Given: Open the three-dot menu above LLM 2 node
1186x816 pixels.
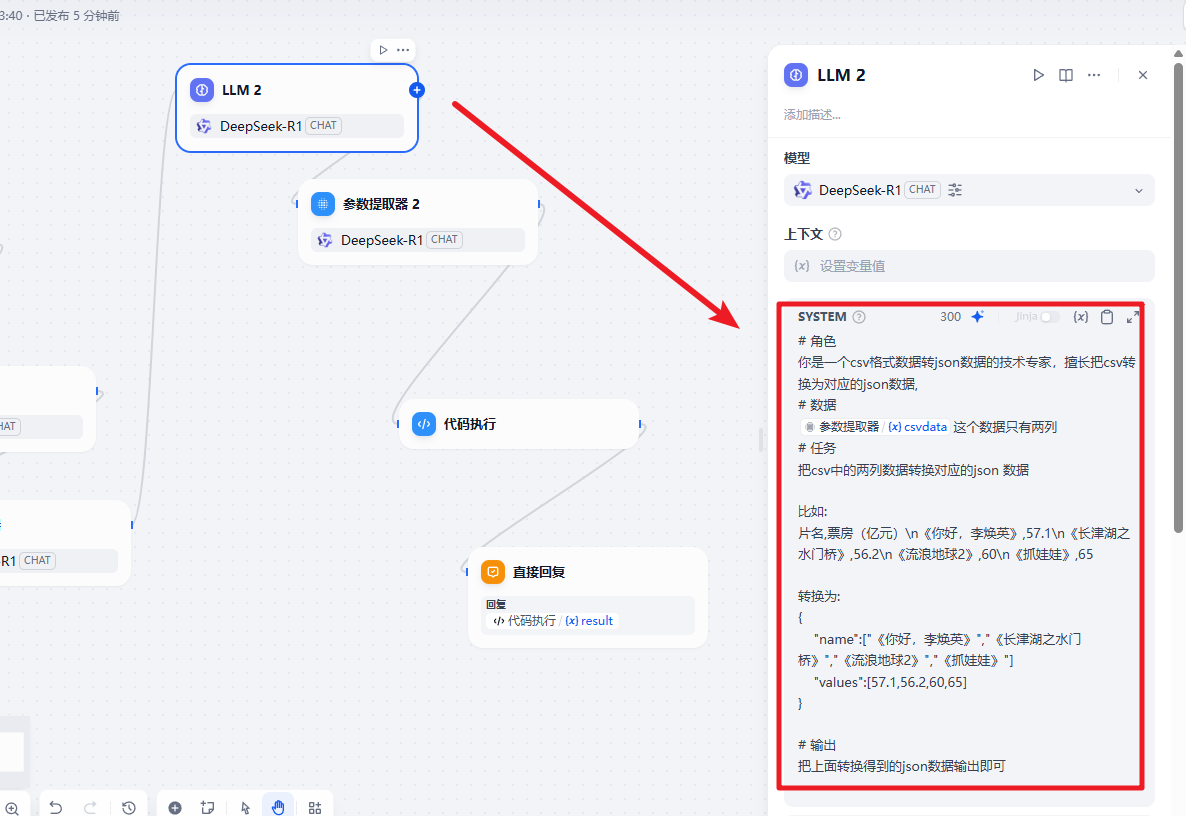Looking at the screenshot, I should [403, 50].
